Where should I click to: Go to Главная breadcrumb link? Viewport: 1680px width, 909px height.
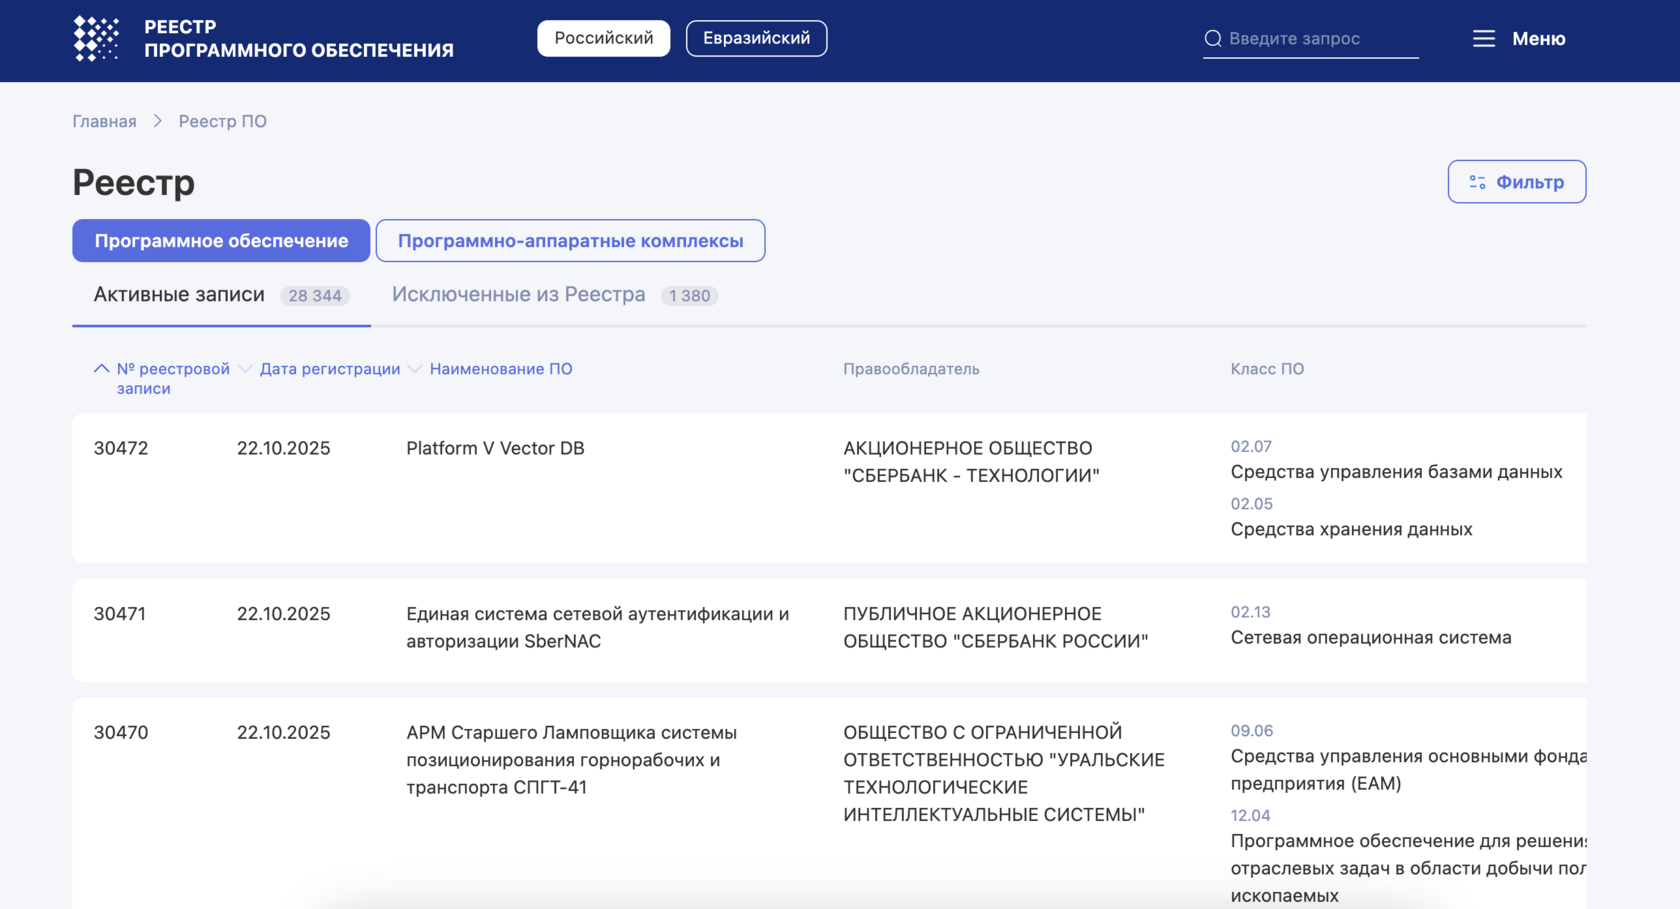(x=104, y=121)
